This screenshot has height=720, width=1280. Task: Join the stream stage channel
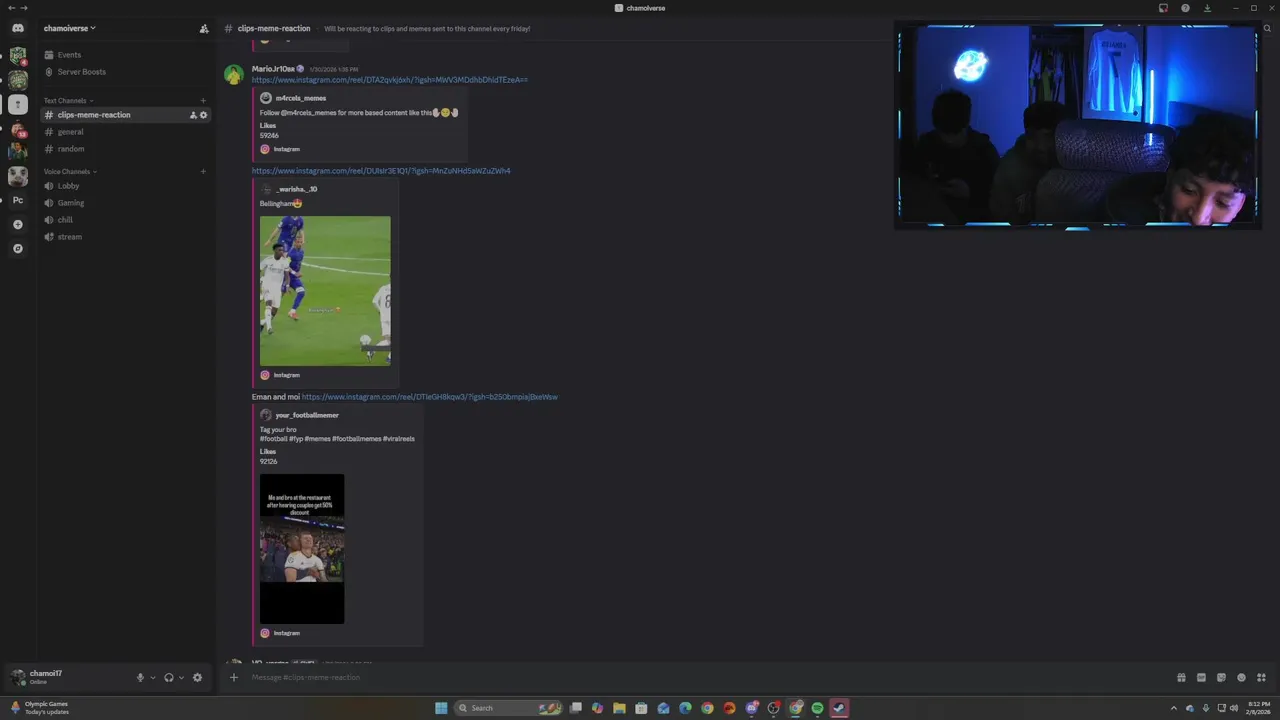coord(69,237)
